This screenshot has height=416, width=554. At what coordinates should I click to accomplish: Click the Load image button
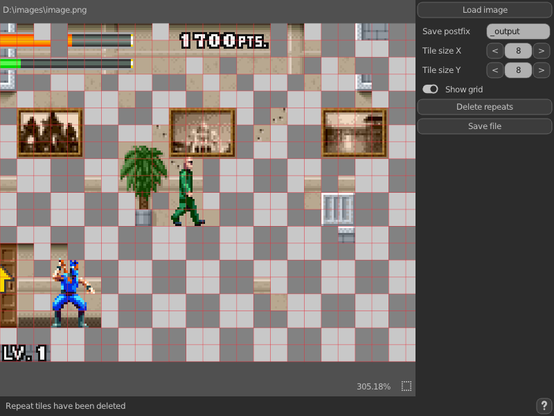pos(484,10)
